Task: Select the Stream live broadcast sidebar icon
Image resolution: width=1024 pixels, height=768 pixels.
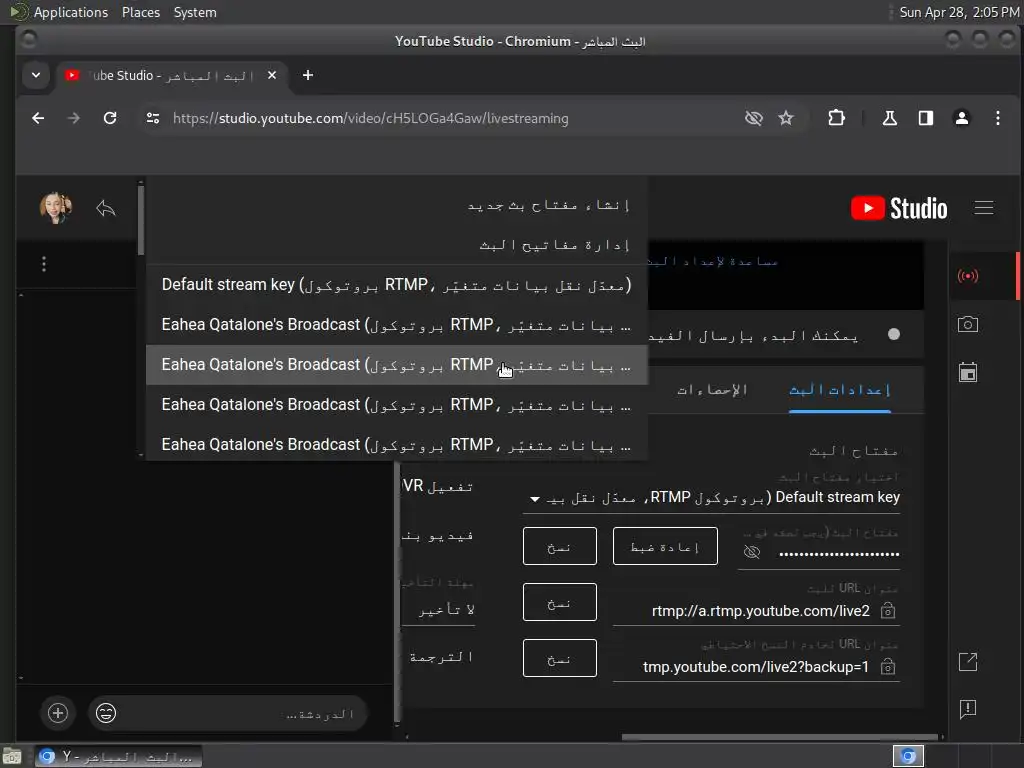Action: click(x=968, y=276)
